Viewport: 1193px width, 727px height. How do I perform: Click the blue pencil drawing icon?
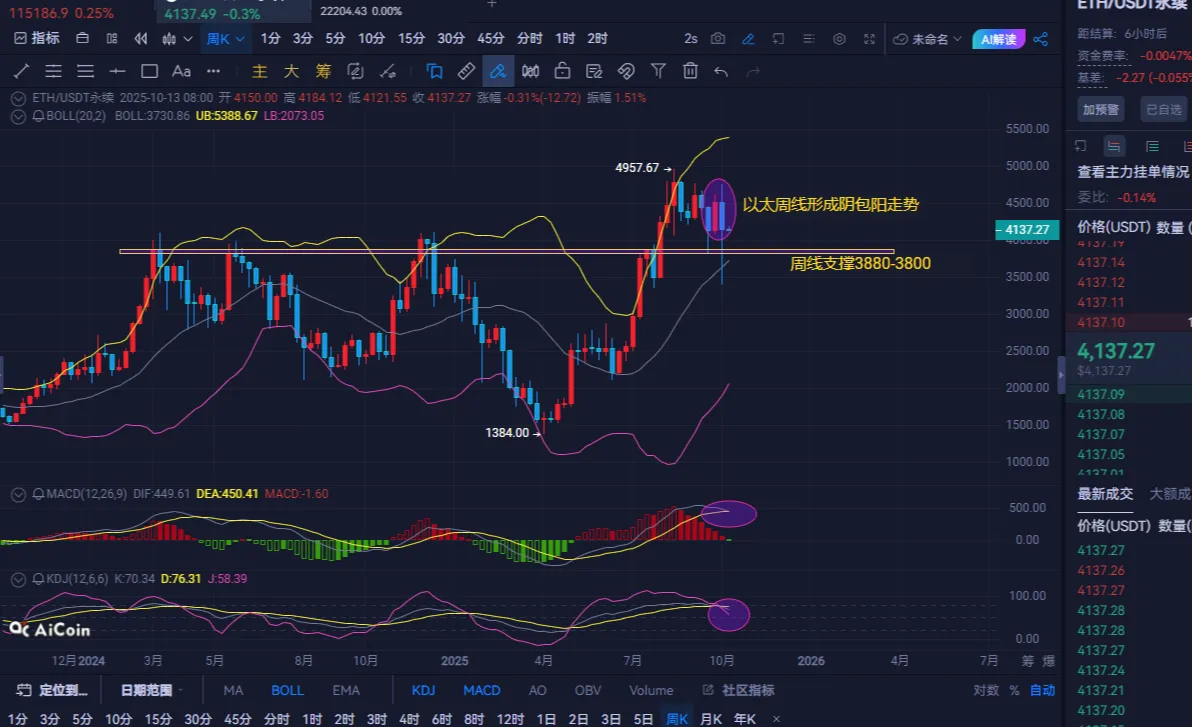[748, 38]
